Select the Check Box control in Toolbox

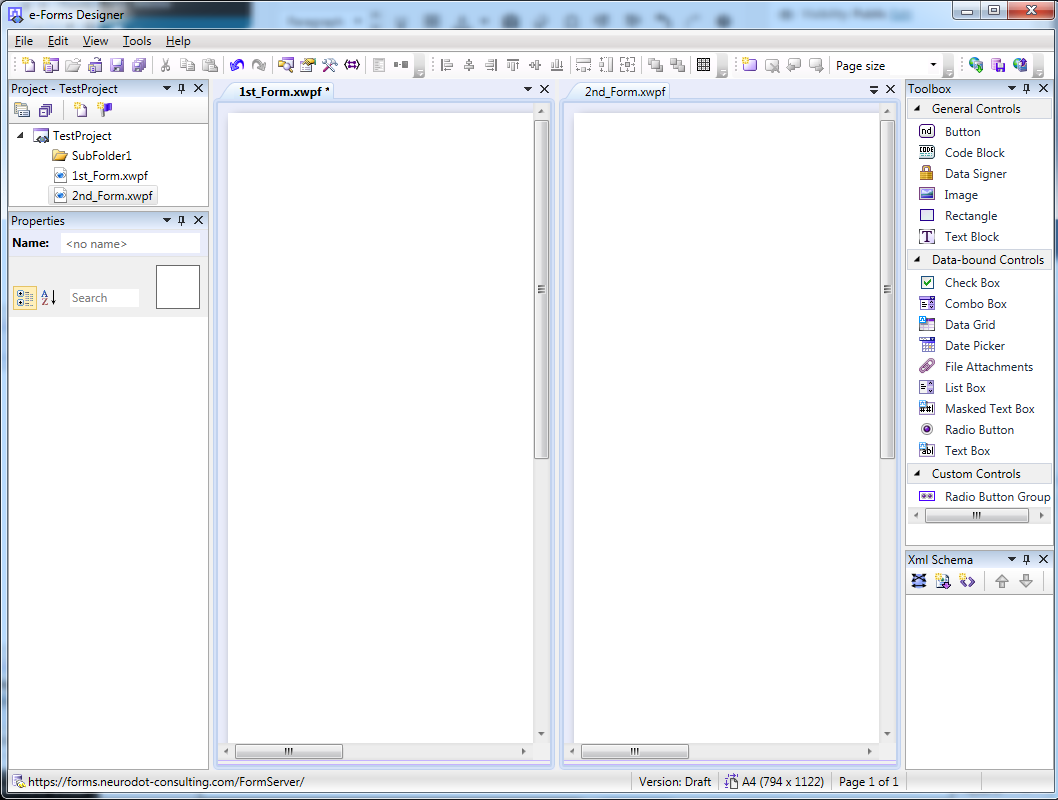[972, 283]
